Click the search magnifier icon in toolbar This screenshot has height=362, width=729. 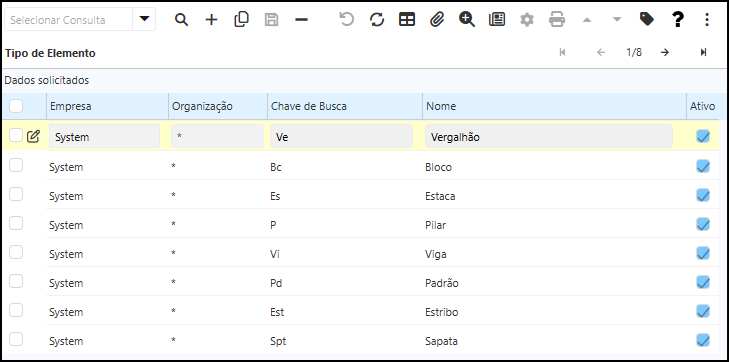click(181, 20)
